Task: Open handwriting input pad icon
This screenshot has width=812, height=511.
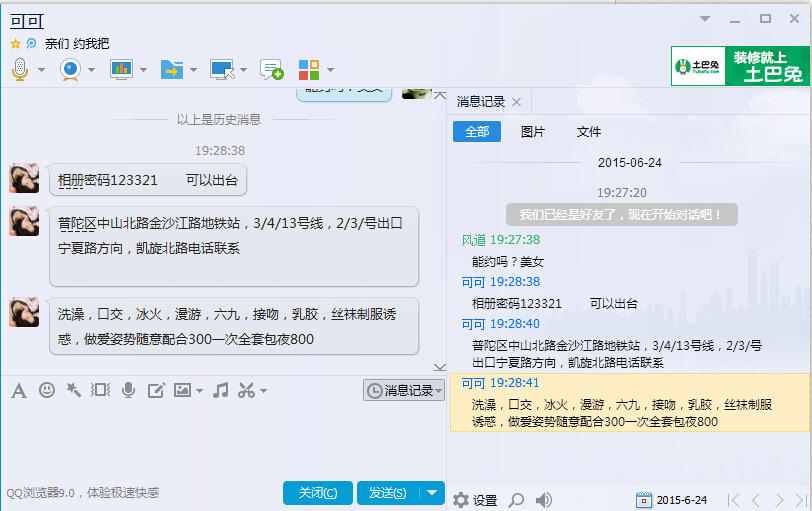Action: pyautogui.click(x=156, y=390)
